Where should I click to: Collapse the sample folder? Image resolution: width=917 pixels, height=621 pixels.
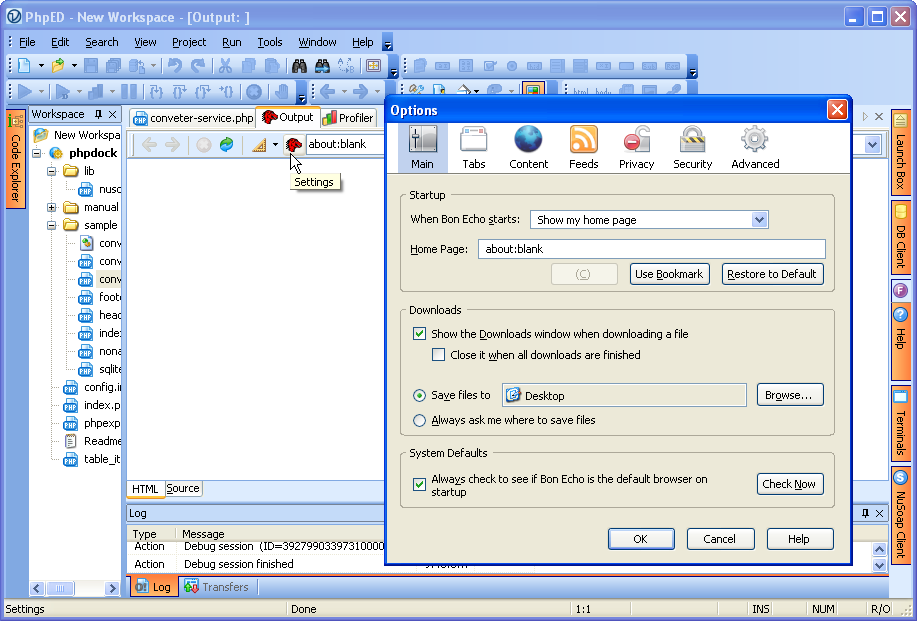(51, 225)
